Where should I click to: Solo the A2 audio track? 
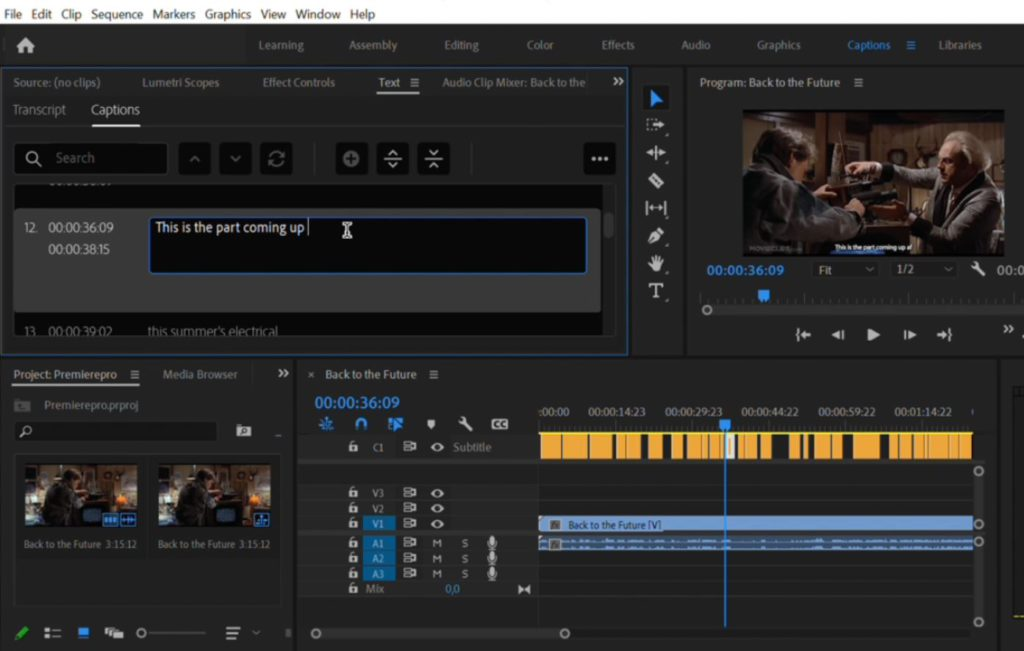point(465,558)
